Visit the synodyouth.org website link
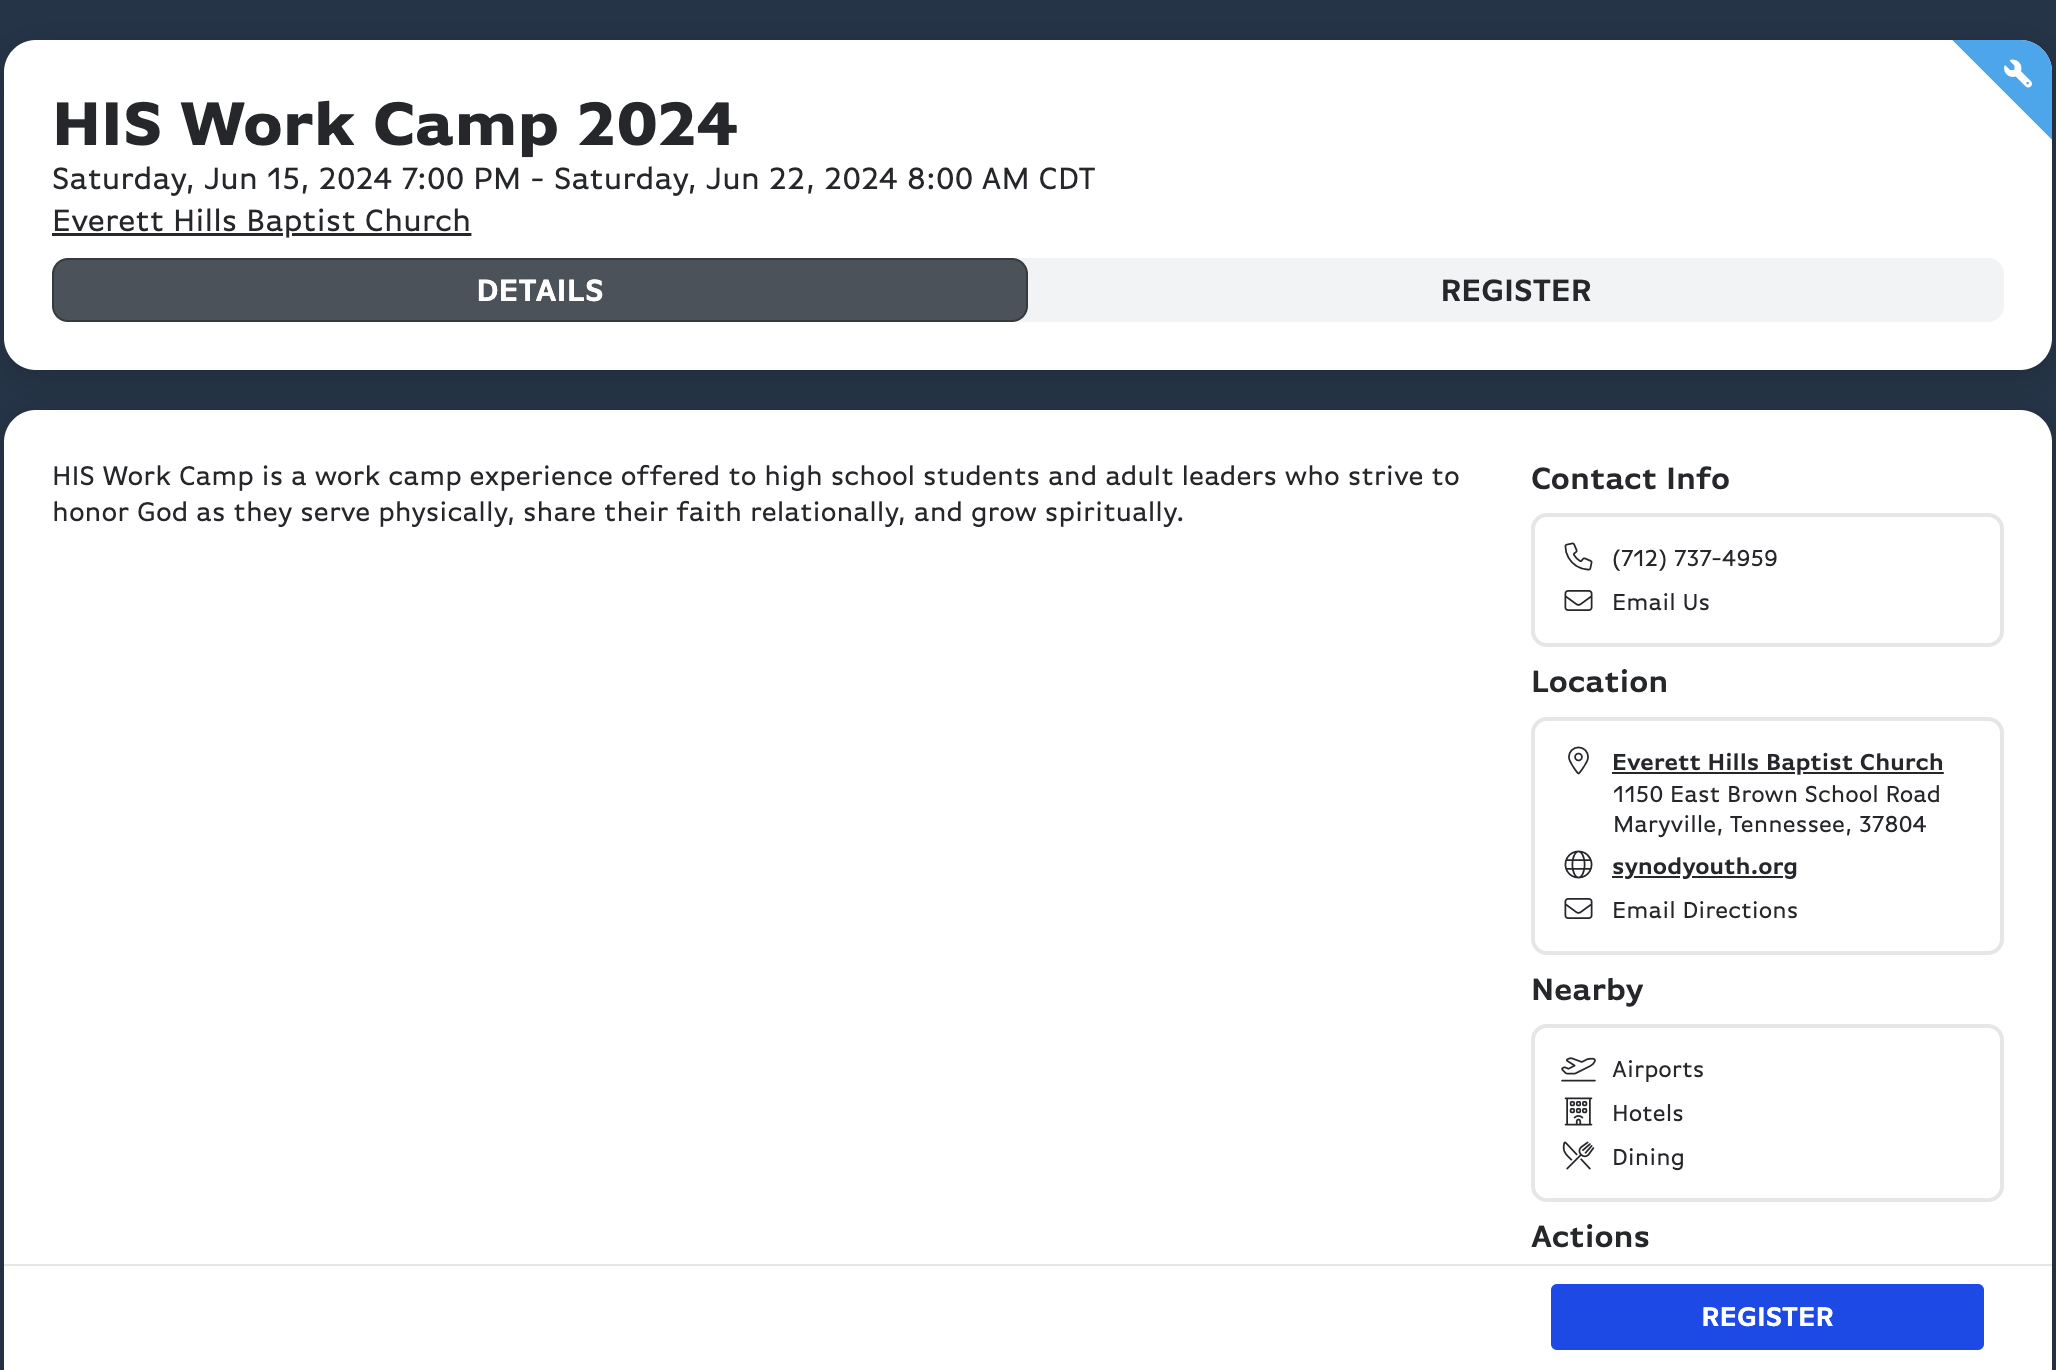This screenshot has height=1370, width=2056. pos(1704,866)
